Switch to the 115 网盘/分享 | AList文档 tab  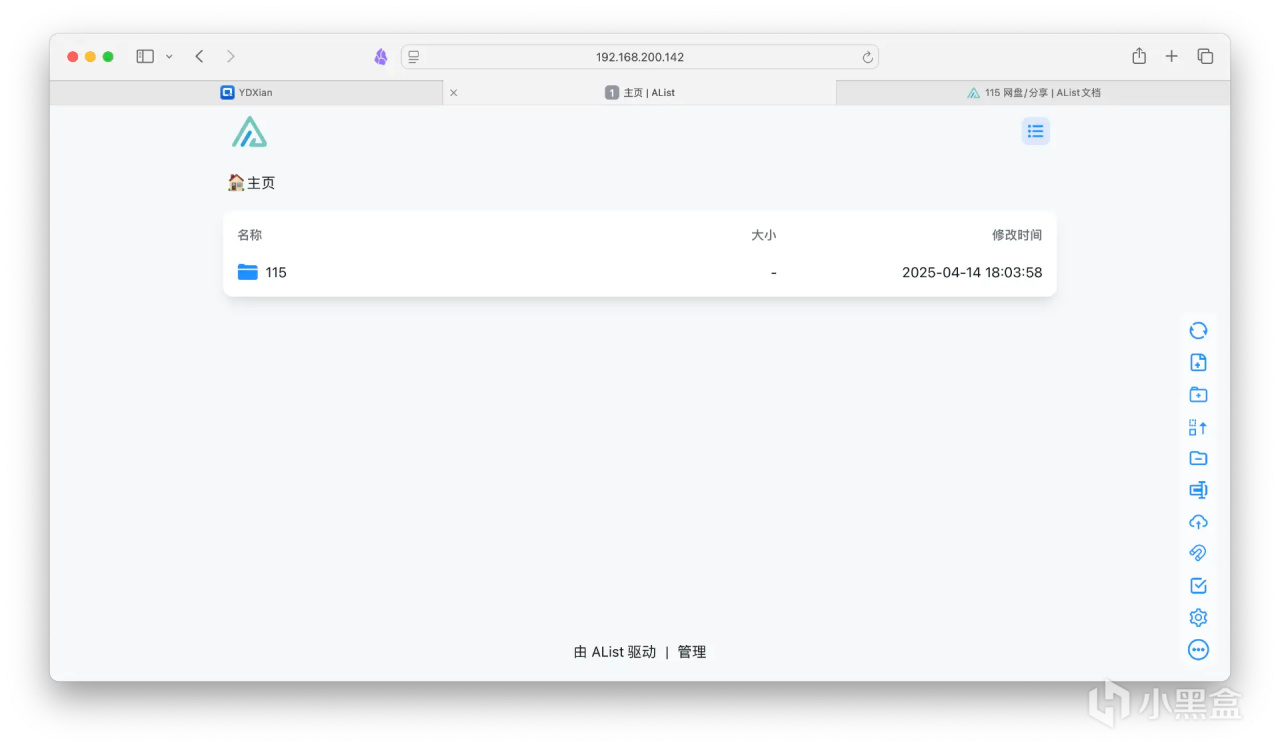pyautogui.click(x=1033, y=93)
